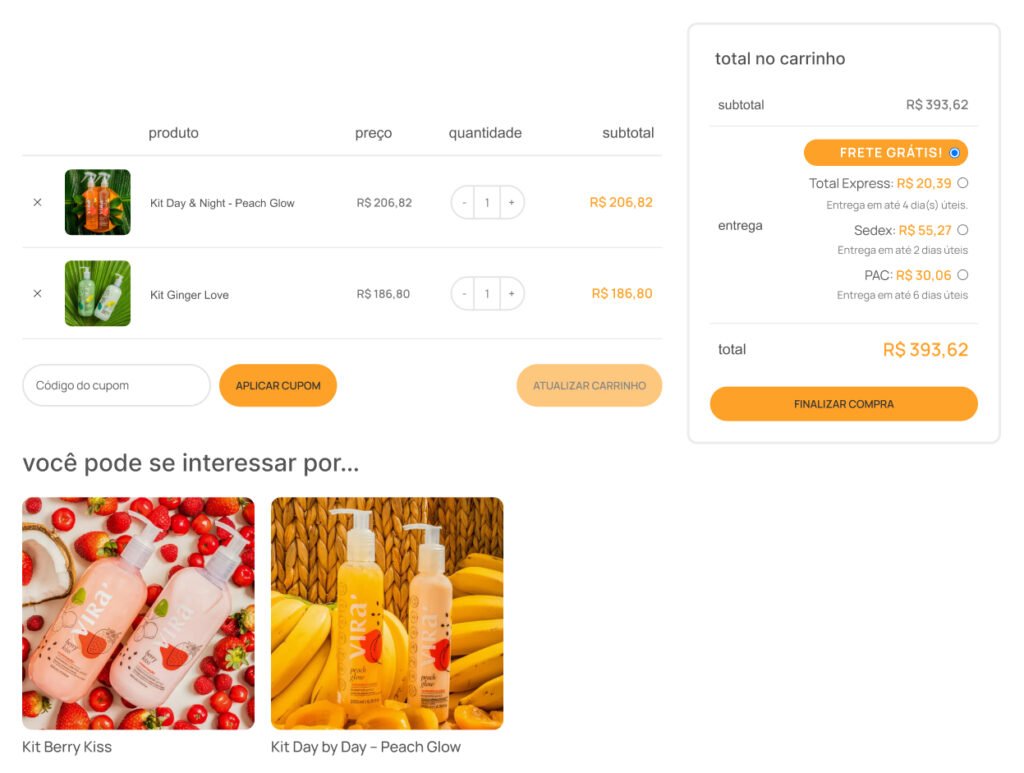
Task: Remove Kit Day & Night from cart
Action: click(37, 202)
